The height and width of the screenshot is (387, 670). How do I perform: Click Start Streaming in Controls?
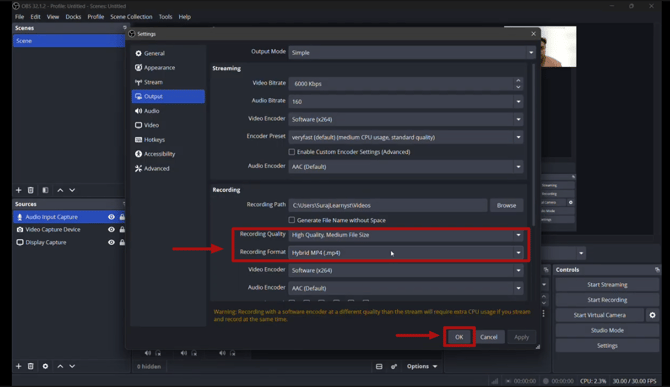(x=607, y=285)
